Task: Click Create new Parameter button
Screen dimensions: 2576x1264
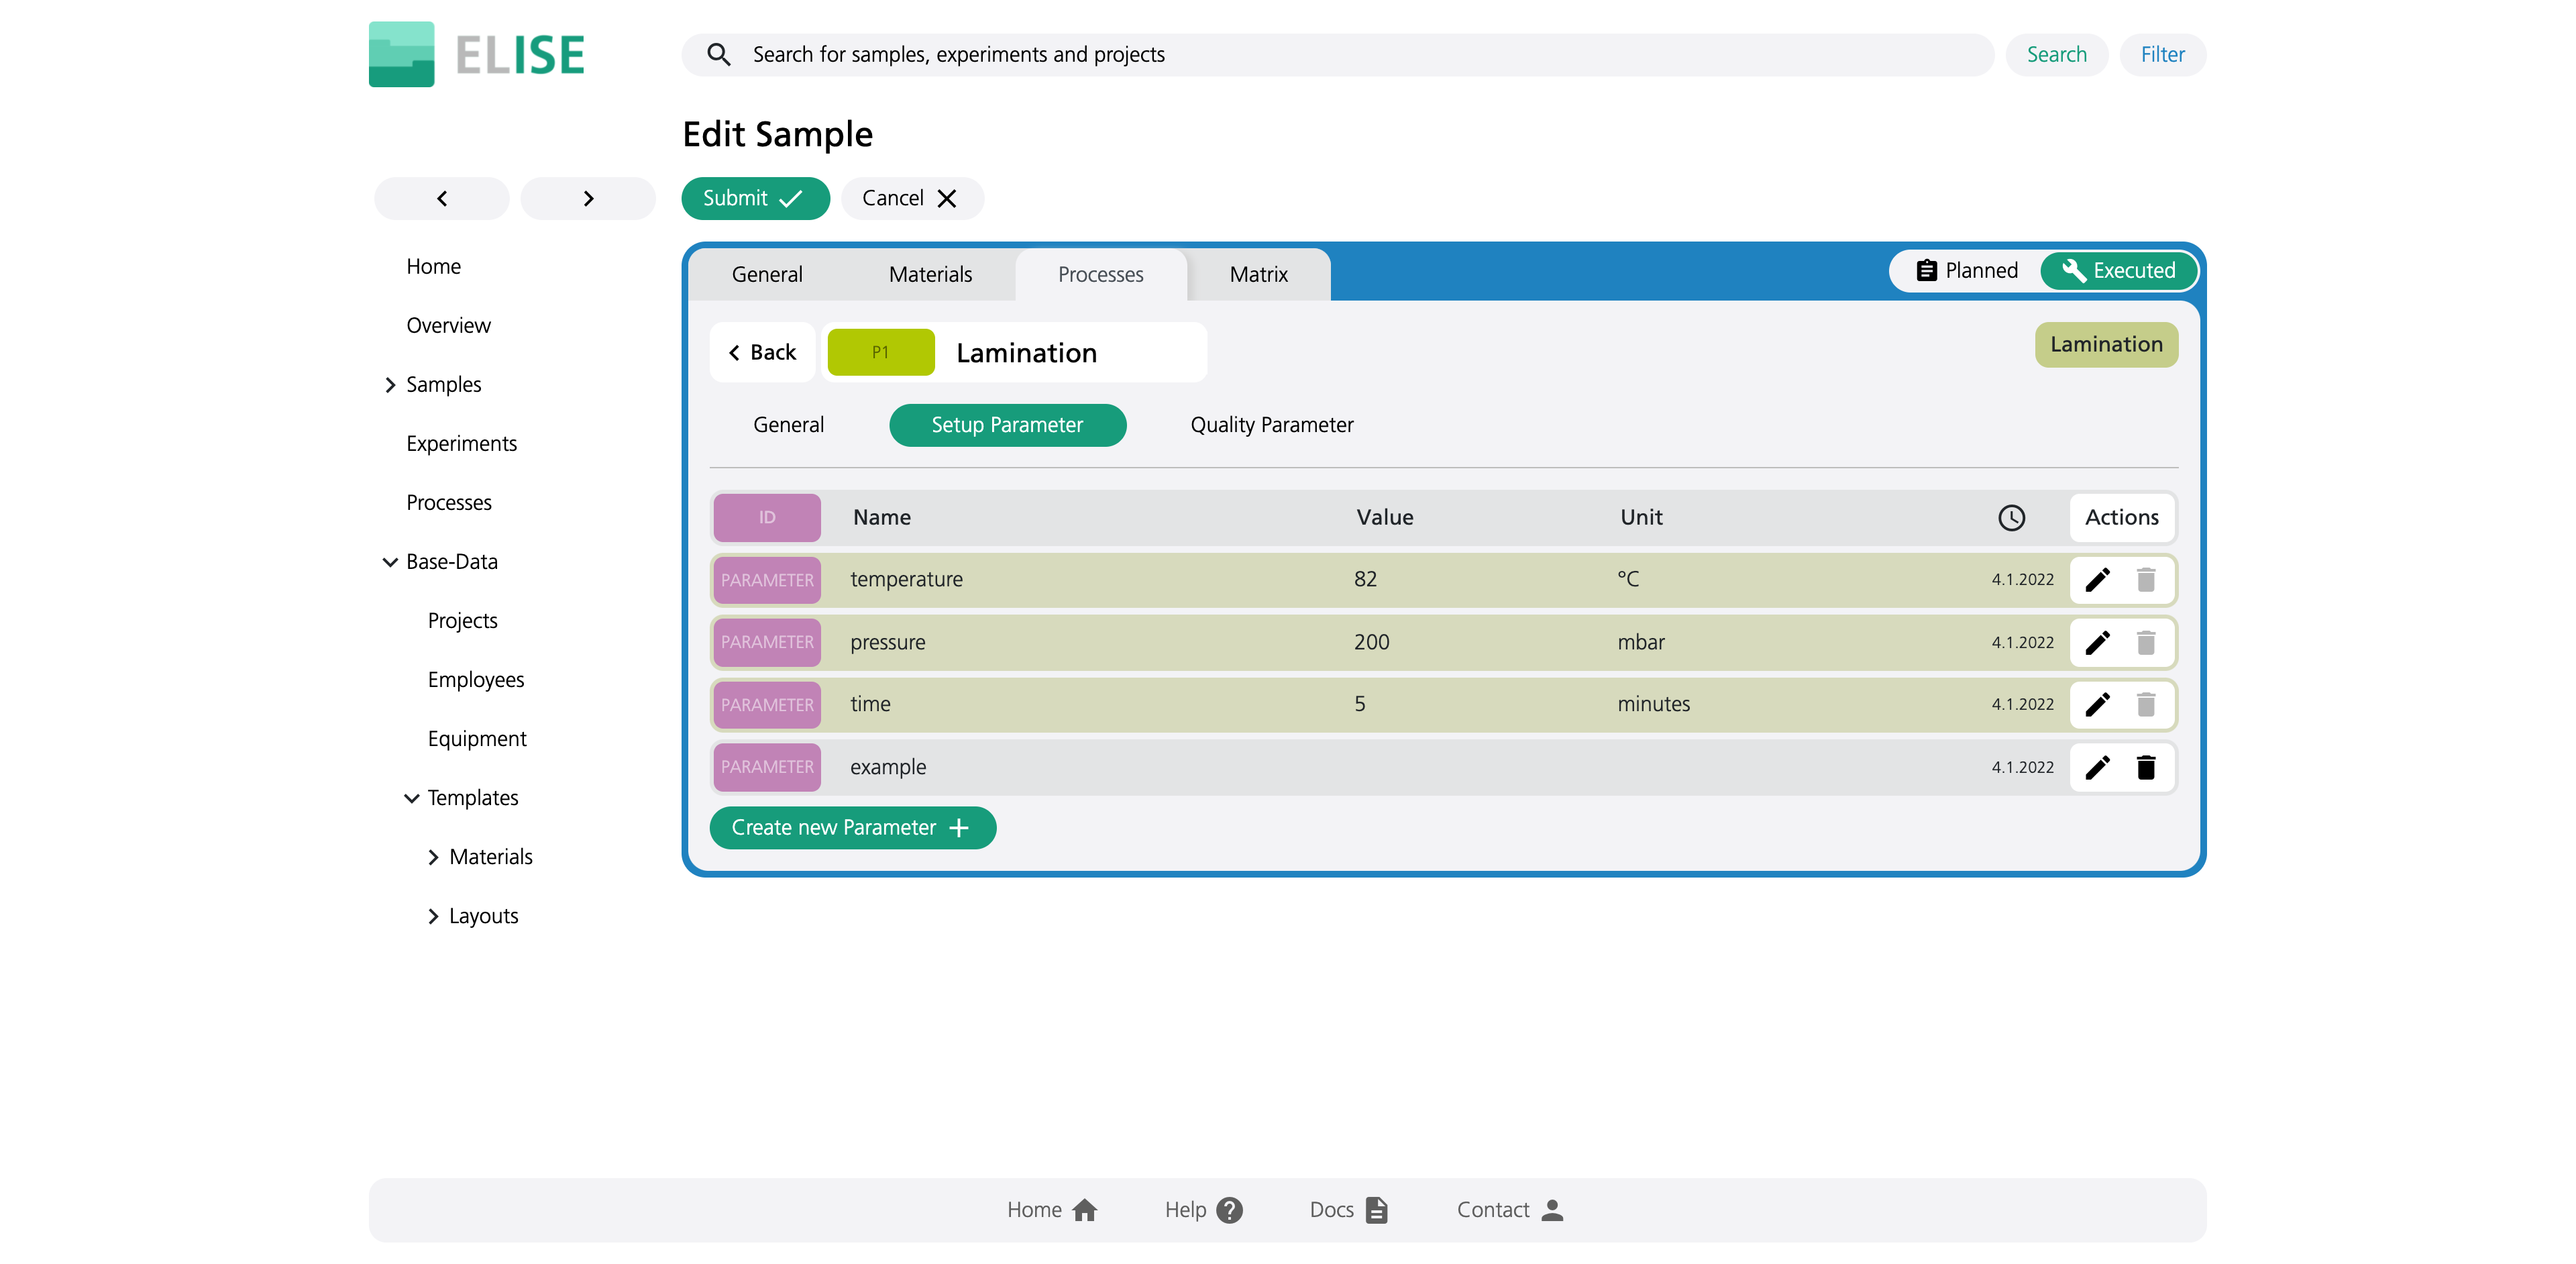Action: point(851,827)
